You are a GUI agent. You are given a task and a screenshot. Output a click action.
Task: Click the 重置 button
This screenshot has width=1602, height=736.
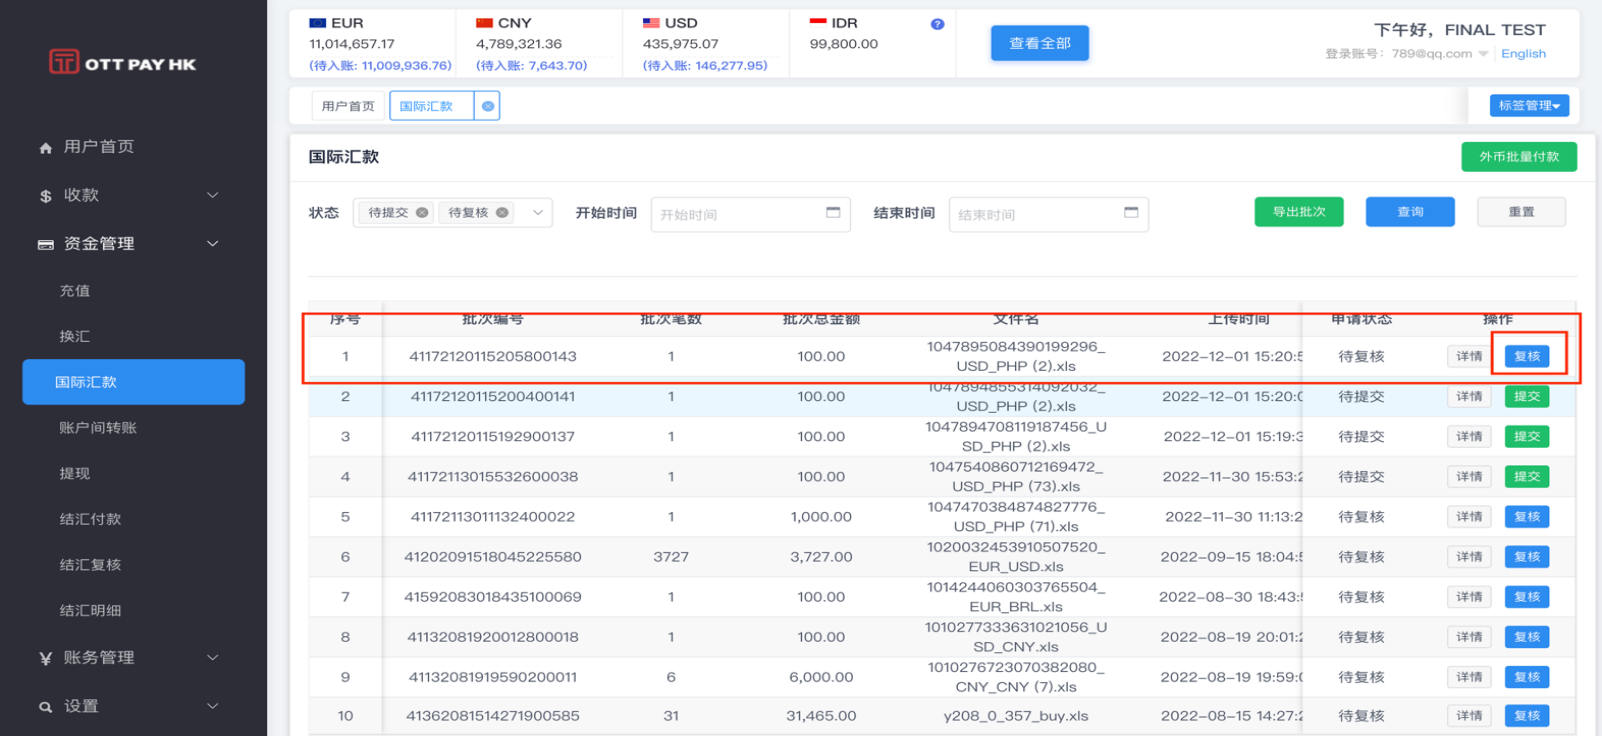tap(1521, 212)
